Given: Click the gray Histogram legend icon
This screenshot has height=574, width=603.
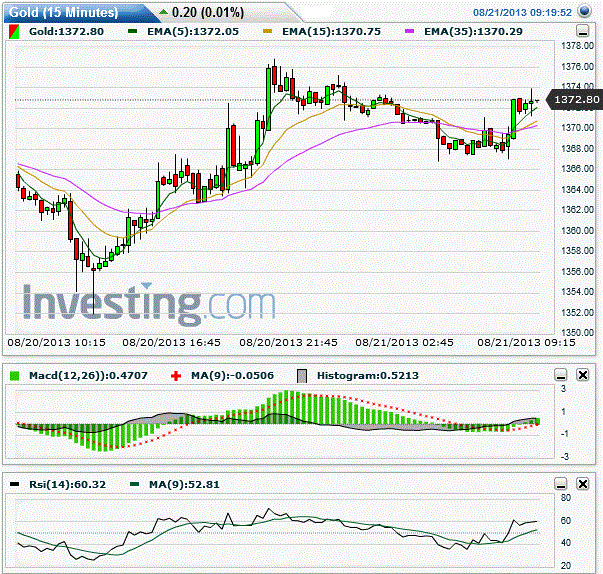Looking at the screenshot, I should tap(302, 376).
